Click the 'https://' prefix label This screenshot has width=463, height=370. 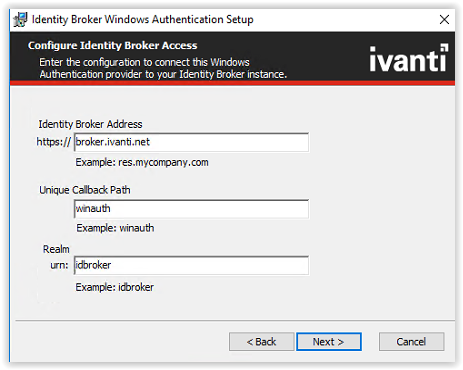pyautogui.click(x=54, y=142)
